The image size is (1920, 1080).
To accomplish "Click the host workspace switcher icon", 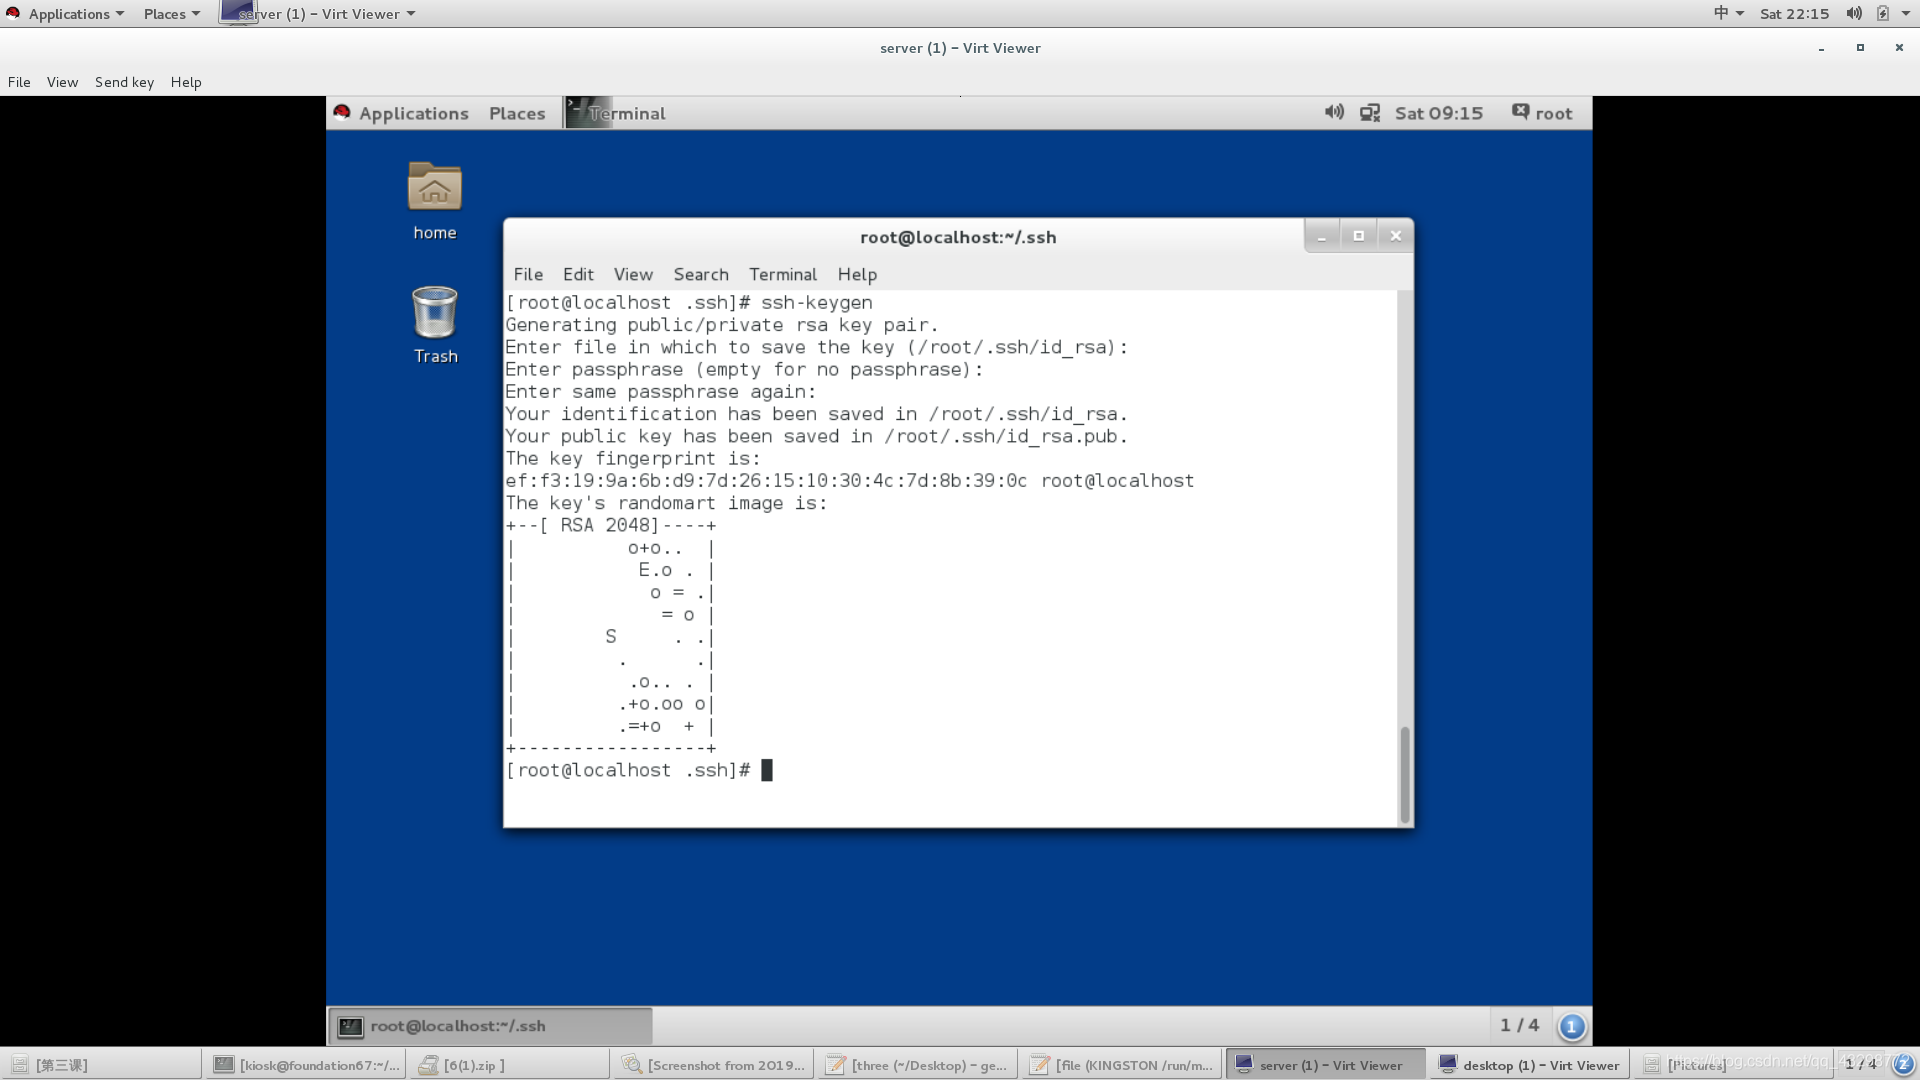I will 1903,1064.
